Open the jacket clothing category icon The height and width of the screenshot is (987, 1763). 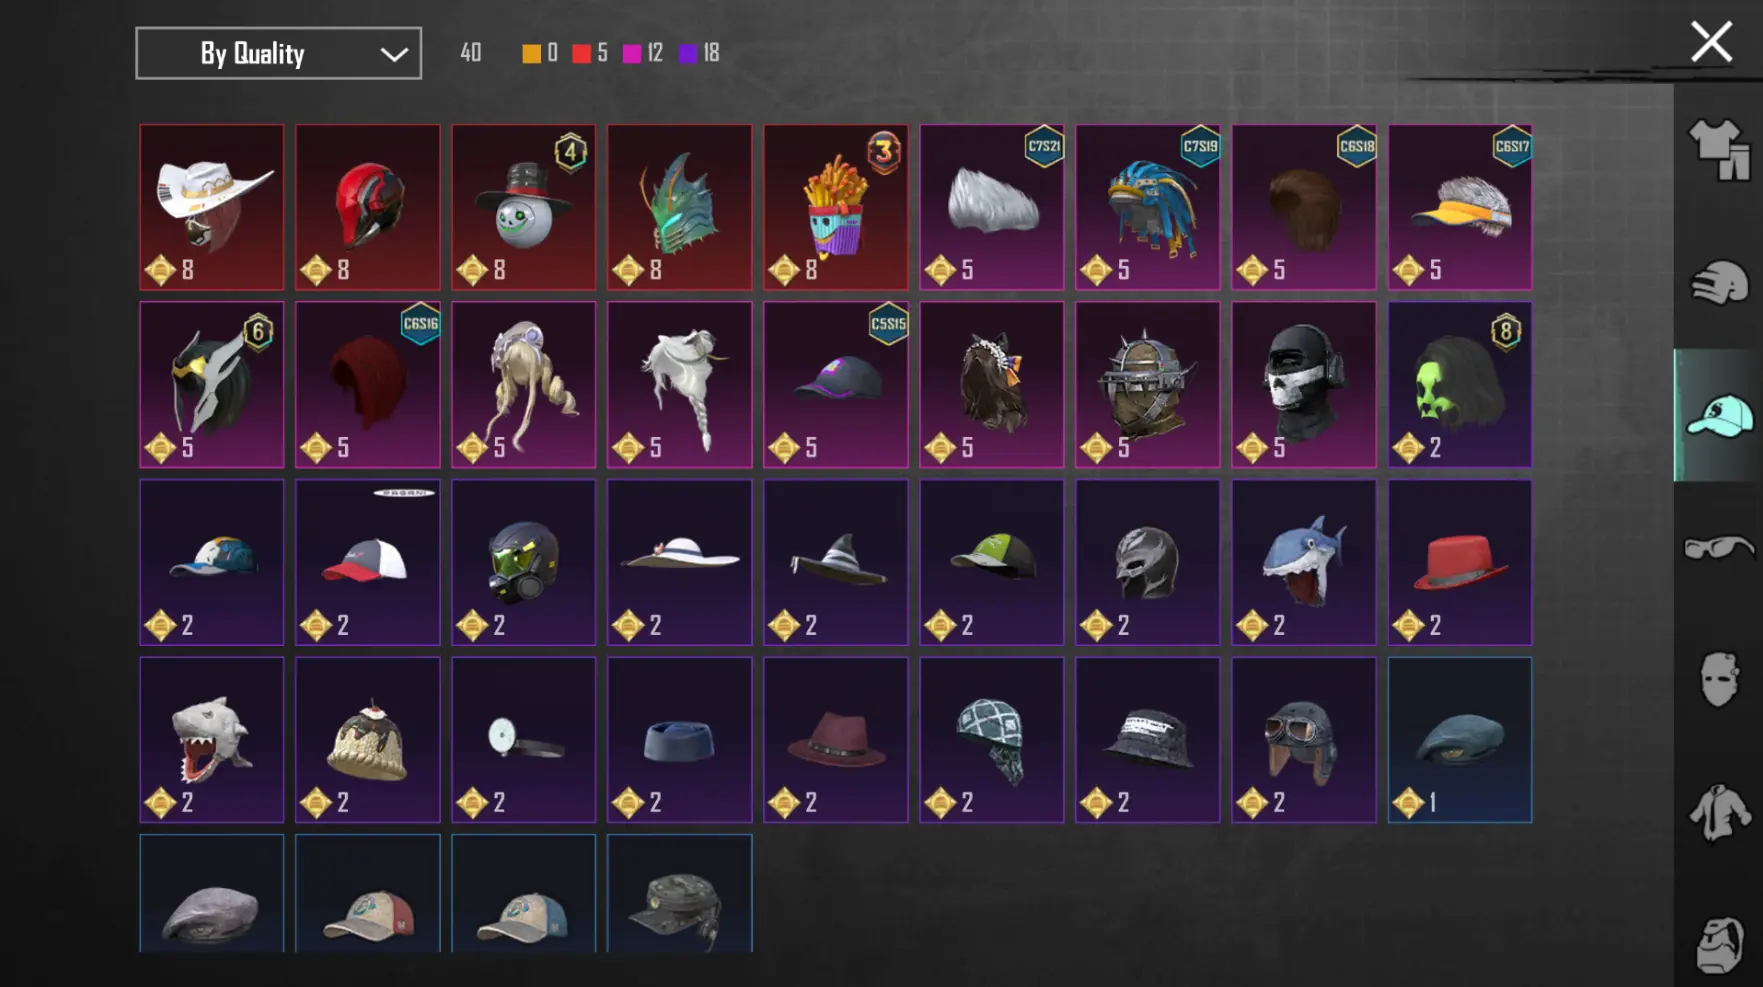pyautogui.click(x=1719, y=812)
